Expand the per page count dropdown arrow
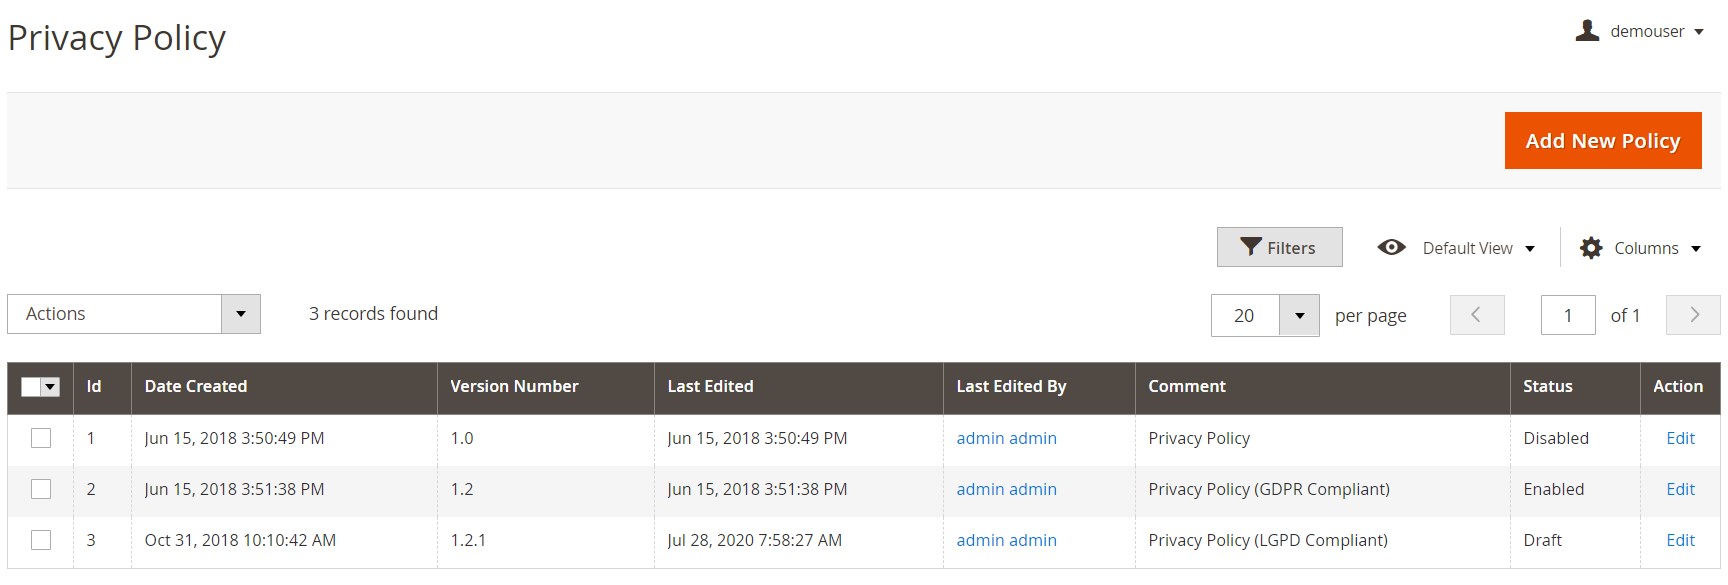The image size is (1728, 585). (1299, 316)
